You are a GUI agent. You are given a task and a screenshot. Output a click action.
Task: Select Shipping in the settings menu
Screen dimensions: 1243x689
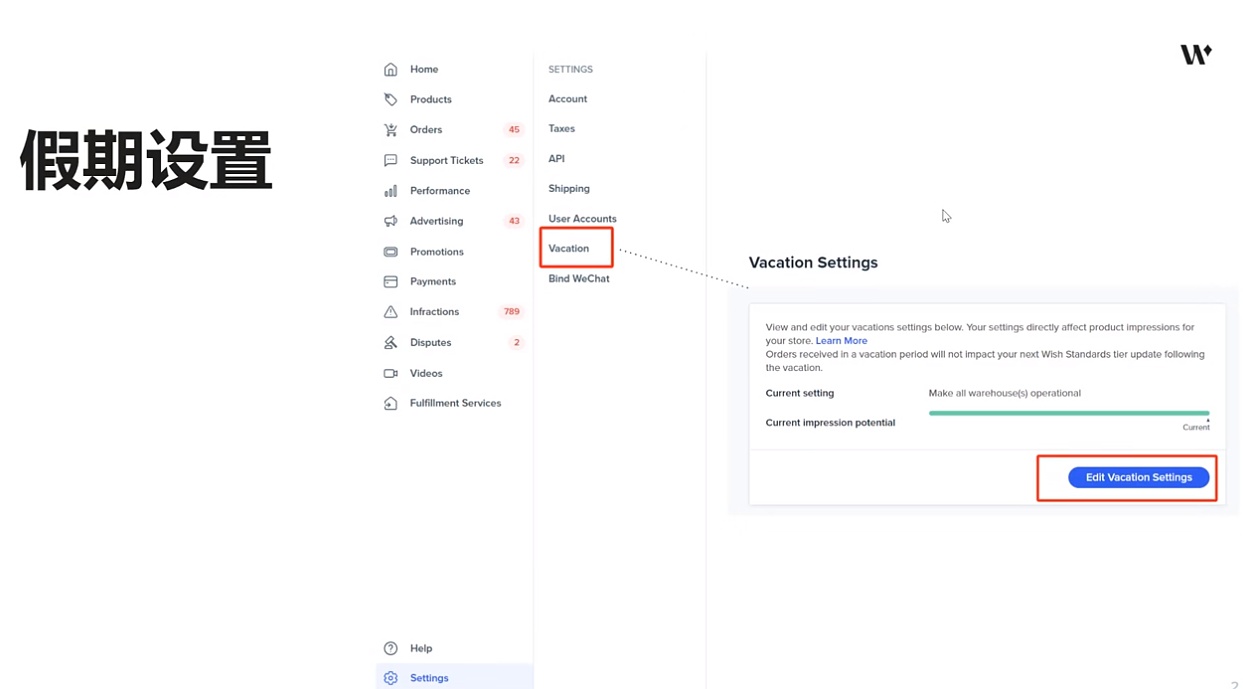click(x=569, y=188)
